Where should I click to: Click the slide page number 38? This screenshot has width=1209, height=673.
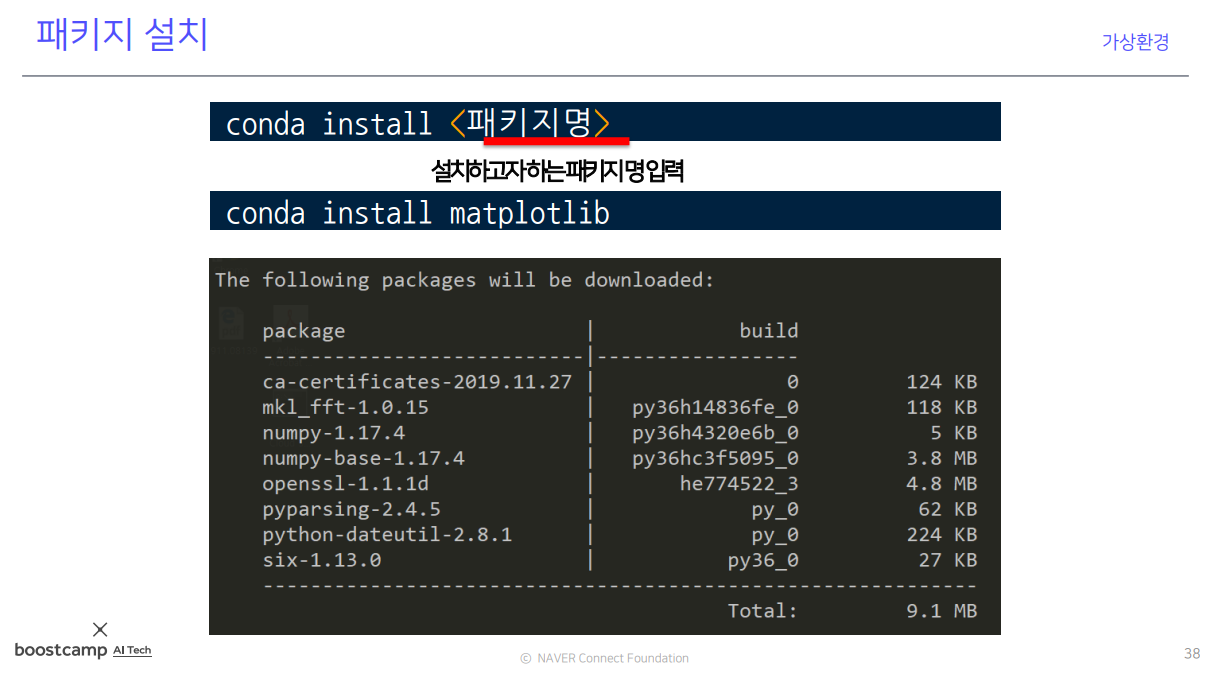tap(1191, 654)
